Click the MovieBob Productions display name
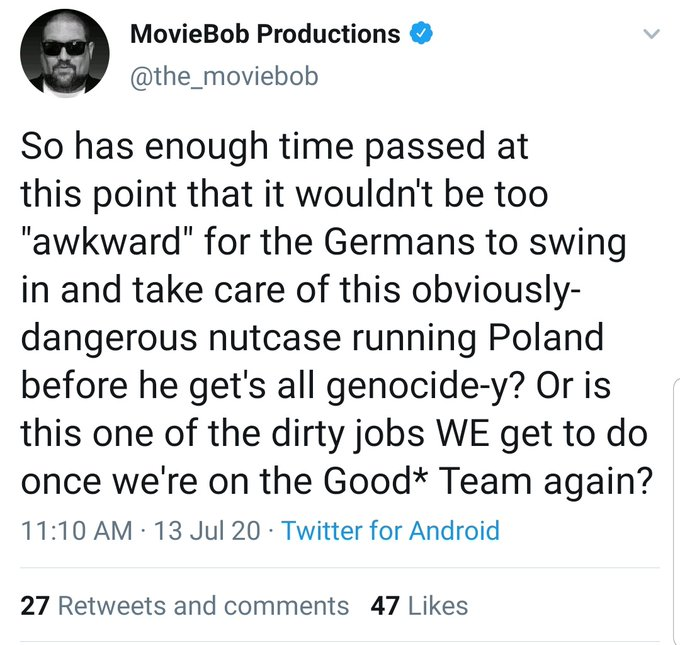The image size is (680, 645). coord(264,34)
